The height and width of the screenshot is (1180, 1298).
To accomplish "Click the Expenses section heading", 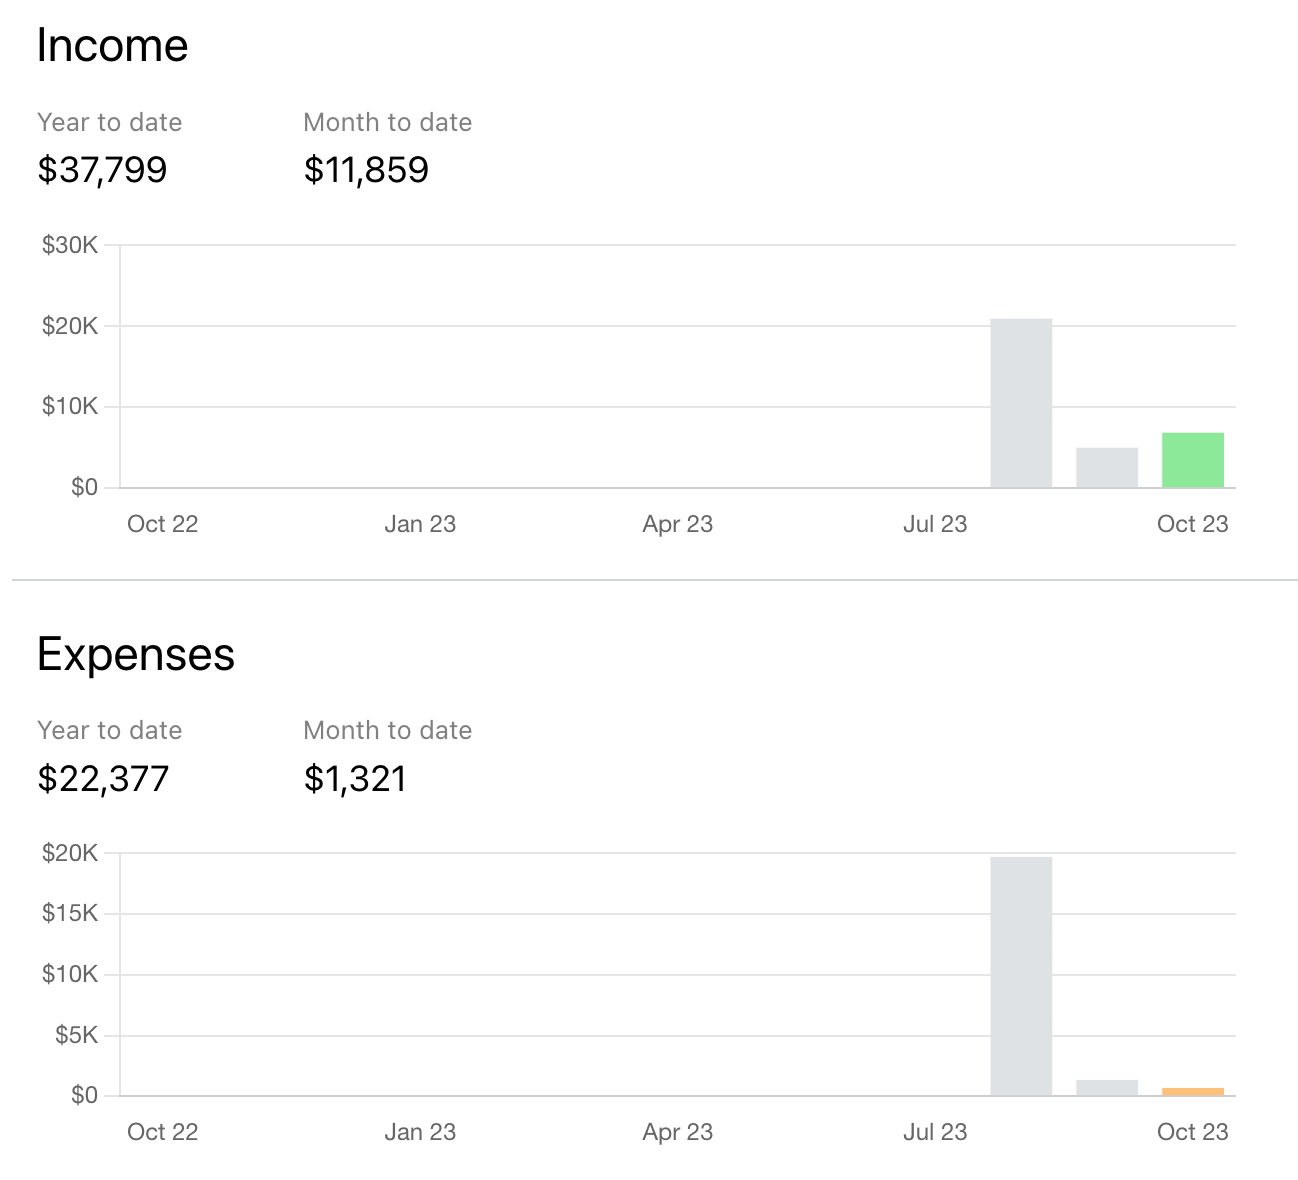I will (x=135, y=655).
